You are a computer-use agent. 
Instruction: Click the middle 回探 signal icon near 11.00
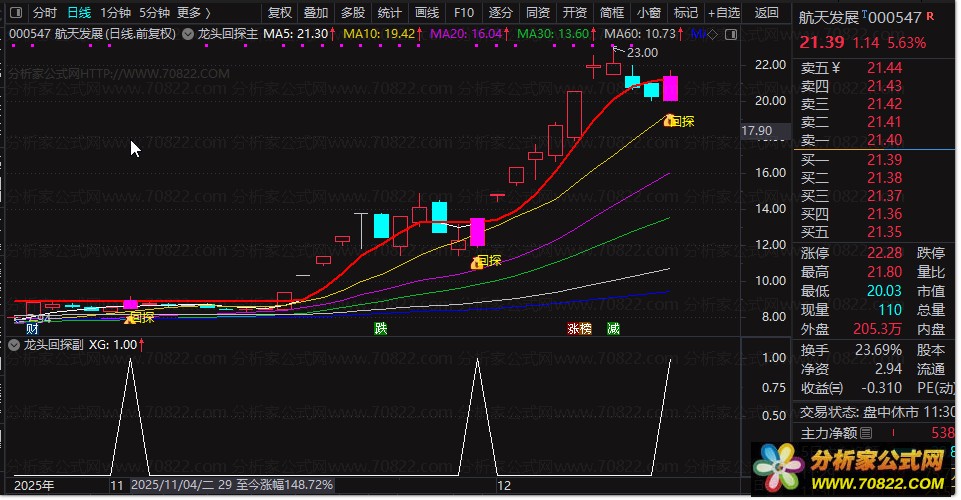click(477, 263)
